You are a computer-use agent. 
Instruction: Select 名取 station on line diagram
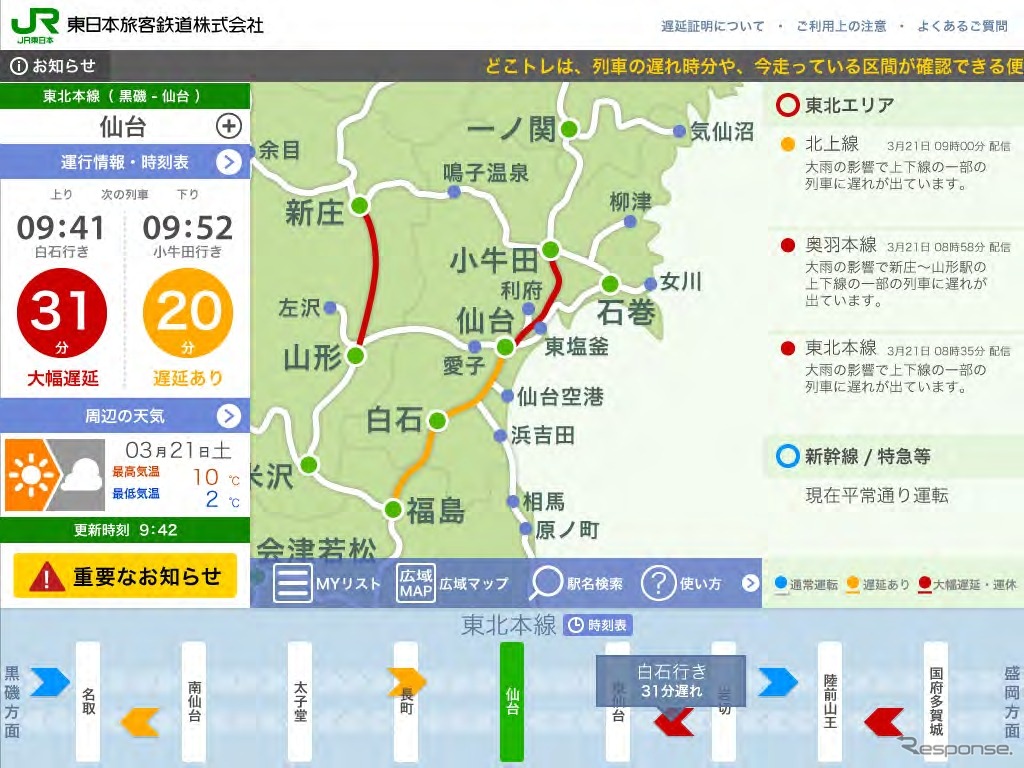coord(88,701)
